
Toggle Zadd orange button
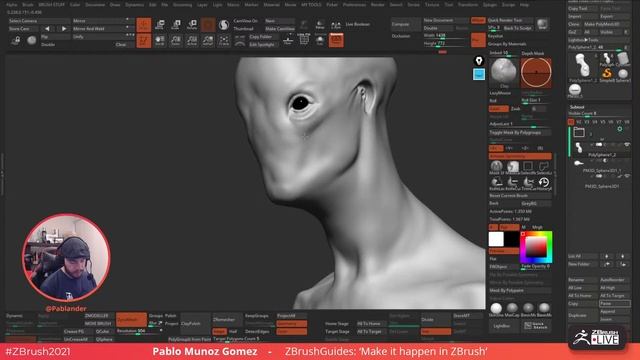coord(498,109)
